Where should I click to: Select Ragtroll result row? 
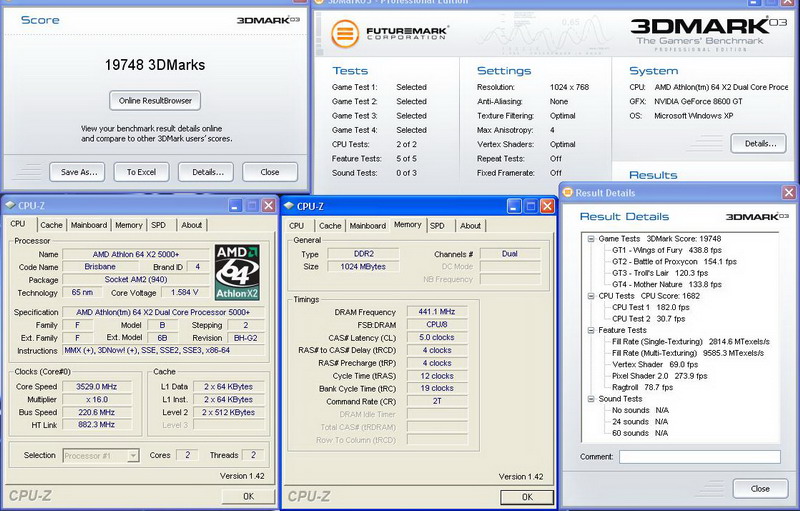[x=642, y=388]
